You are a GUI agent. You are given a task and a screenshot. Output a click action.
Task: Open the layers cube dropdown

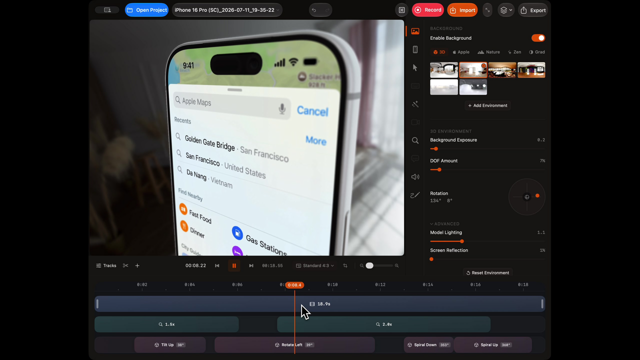coord(506,10)
